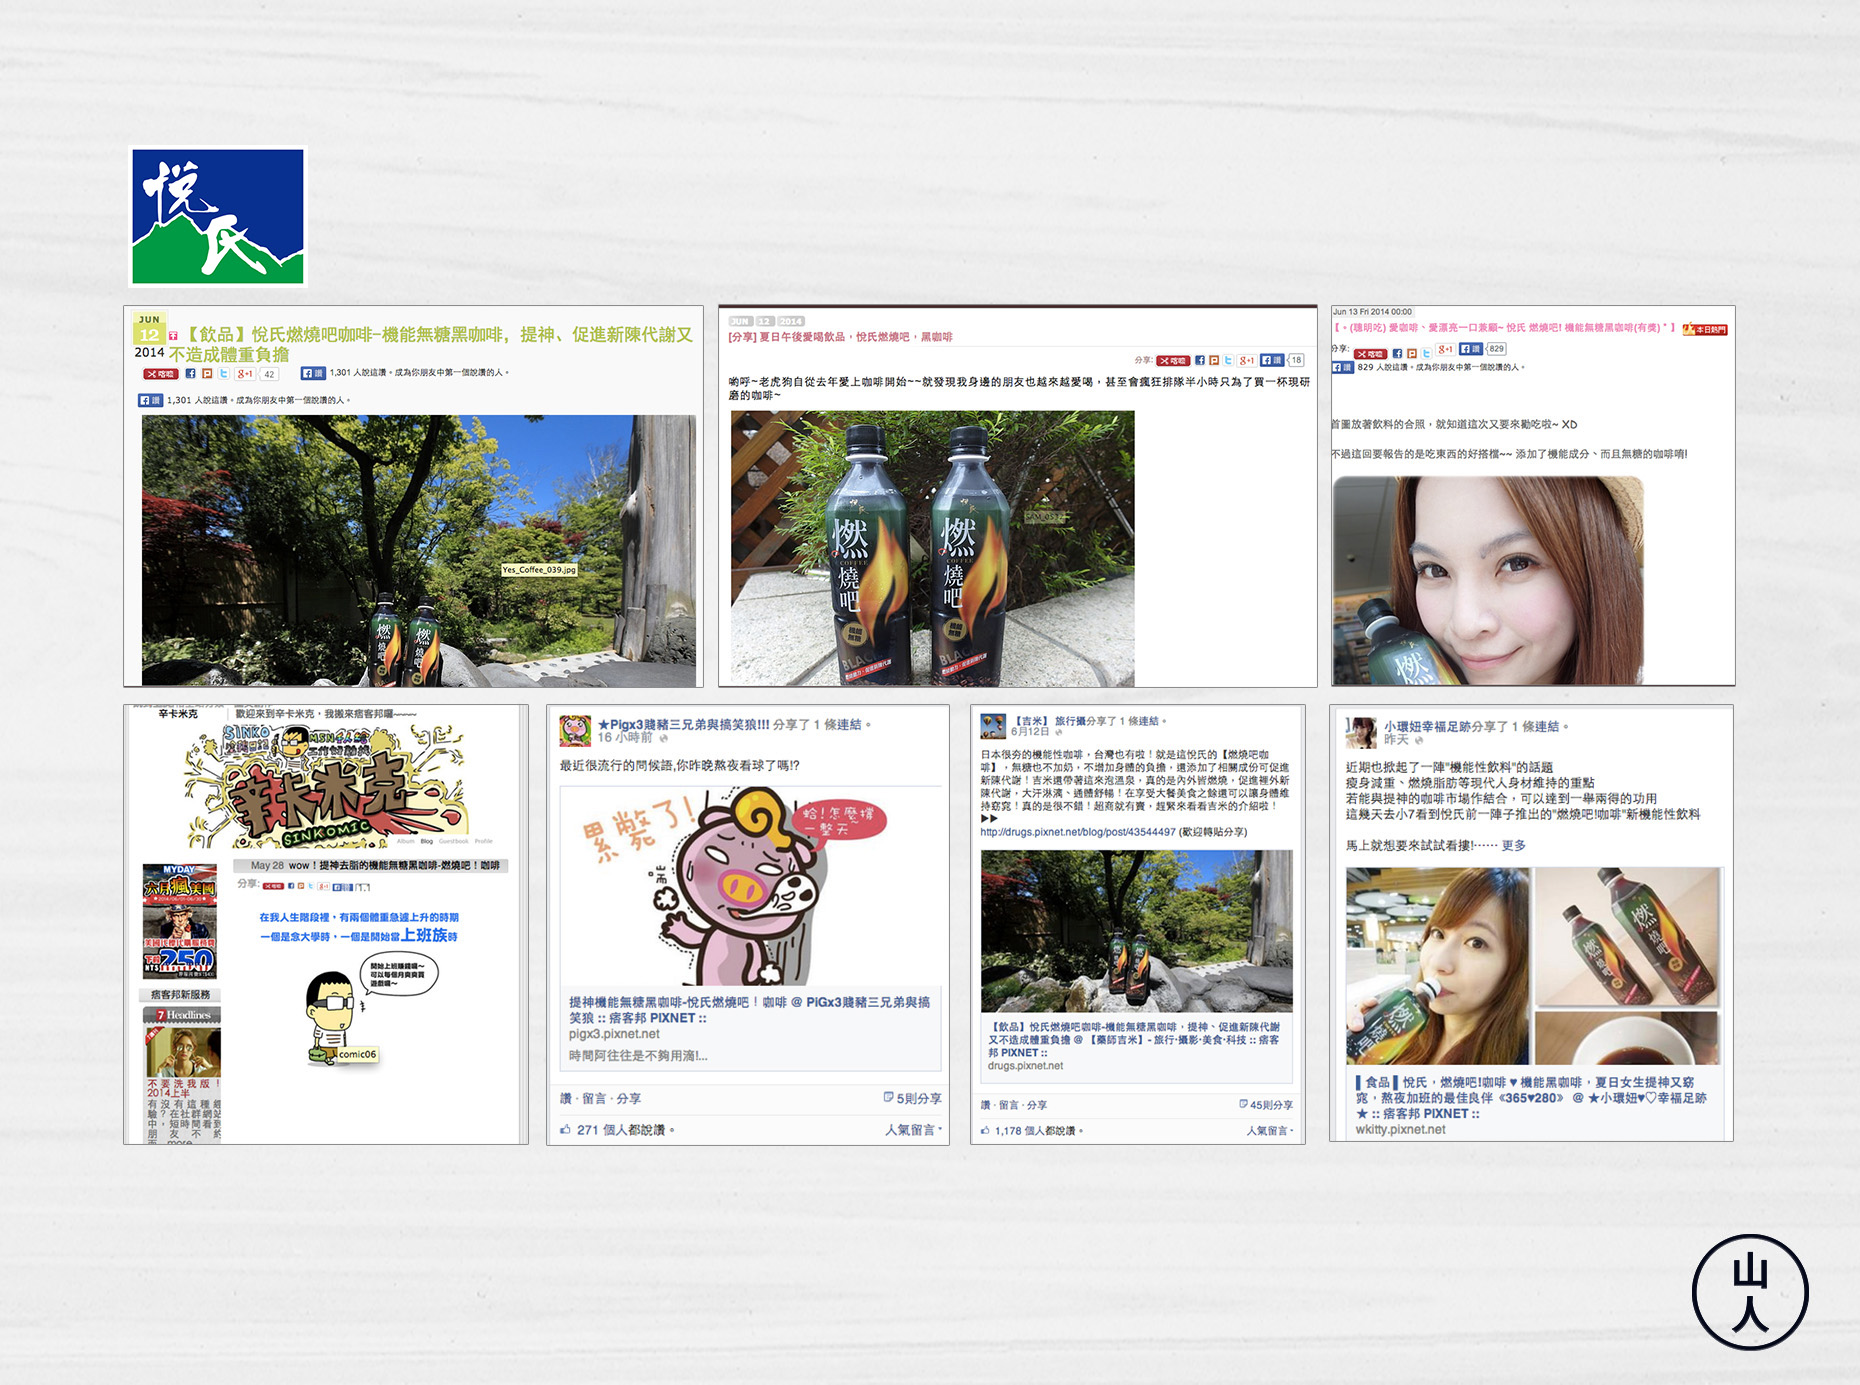The height and width of the screenshot is (1385, 1860).
Task: Open the two coffee bottles photo in middle blog
Action: [x=932, y=548]
